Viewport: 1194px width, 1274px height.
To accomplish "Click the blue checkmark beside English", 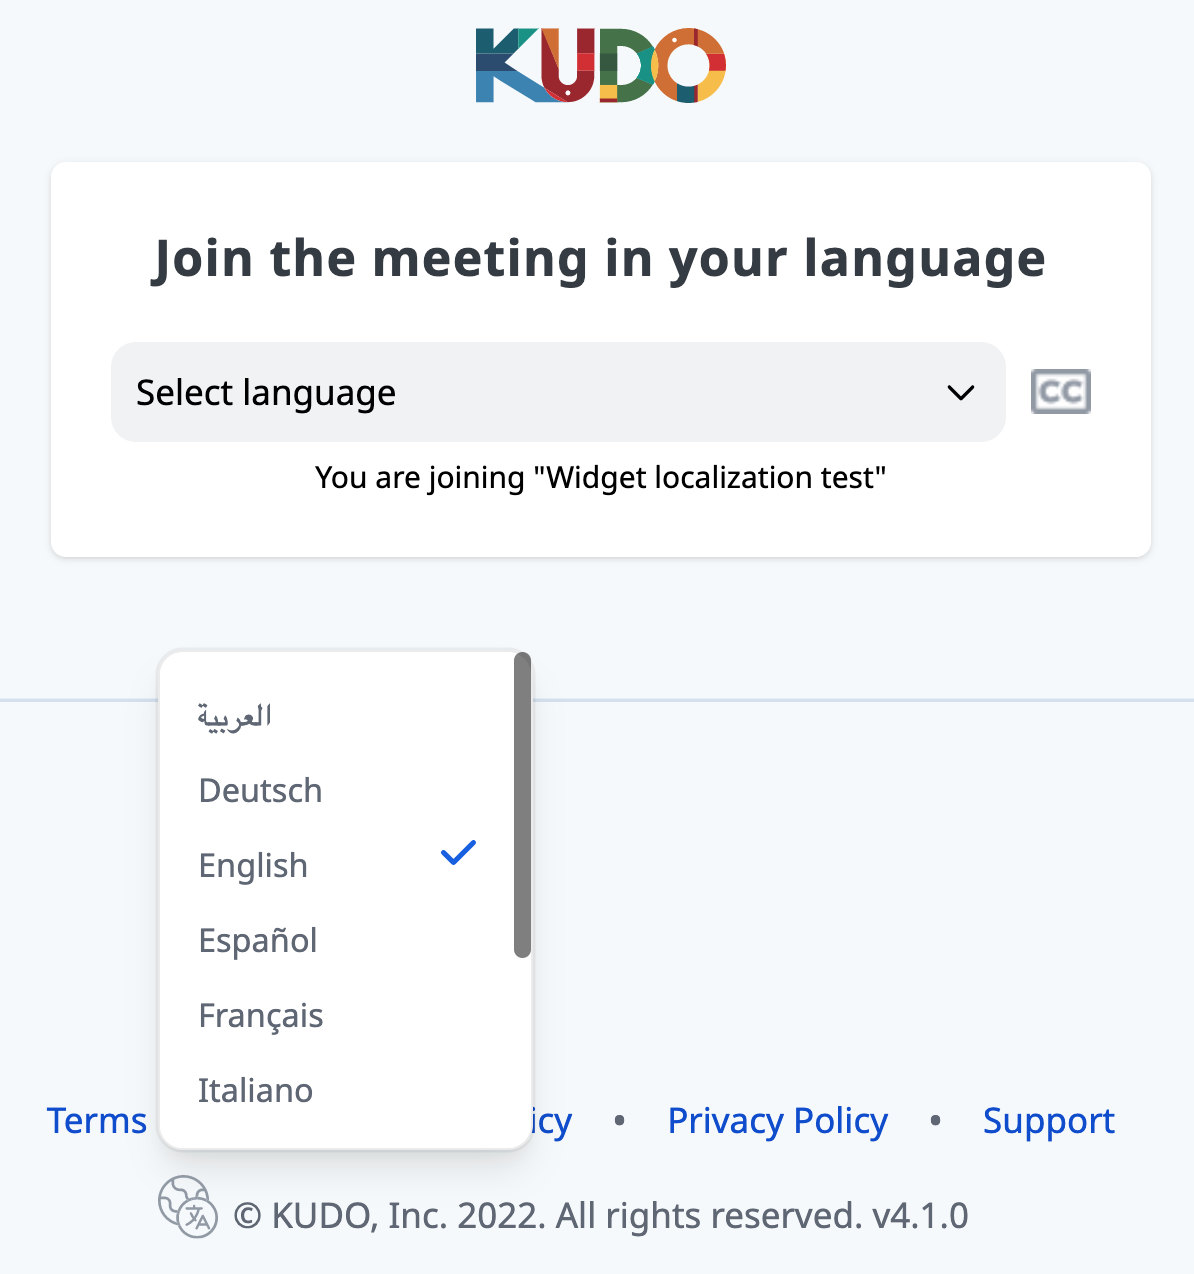I will click(x=458, y=853).
